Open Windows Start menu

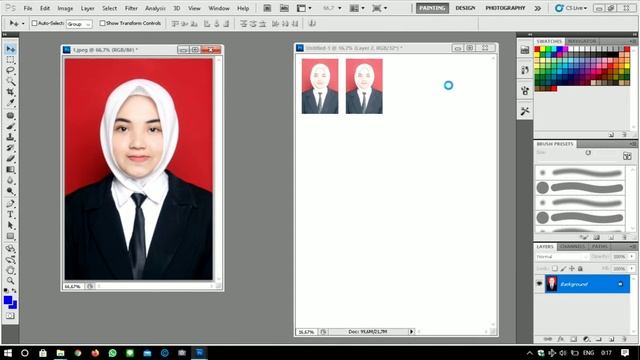[8, 353]
